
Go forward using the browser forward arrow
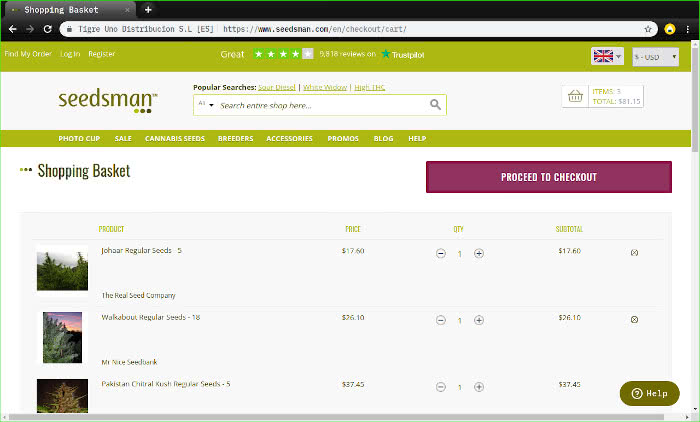coord(30,29)
